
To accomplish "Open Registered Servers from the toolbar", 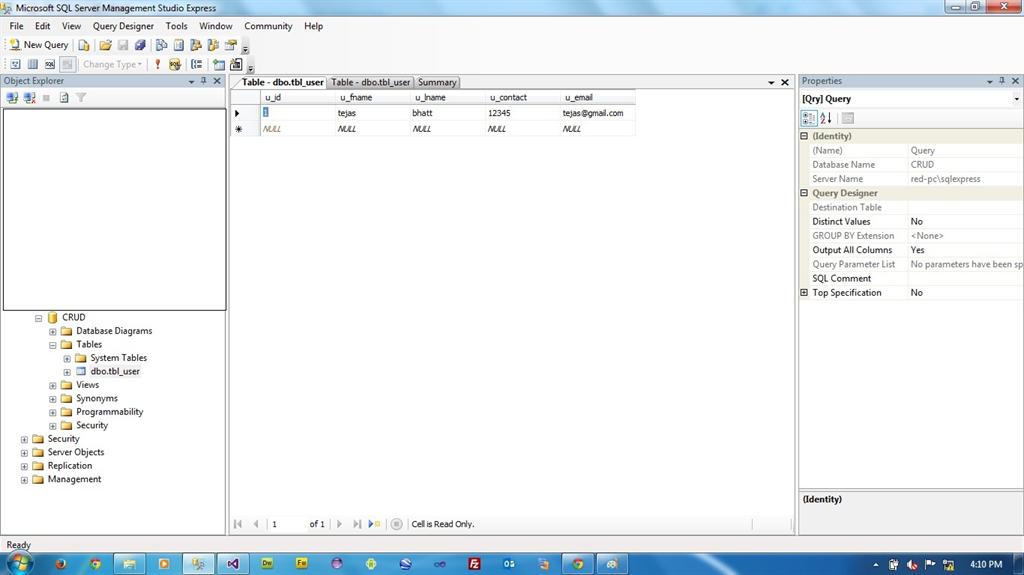I will tap(161, 45).
